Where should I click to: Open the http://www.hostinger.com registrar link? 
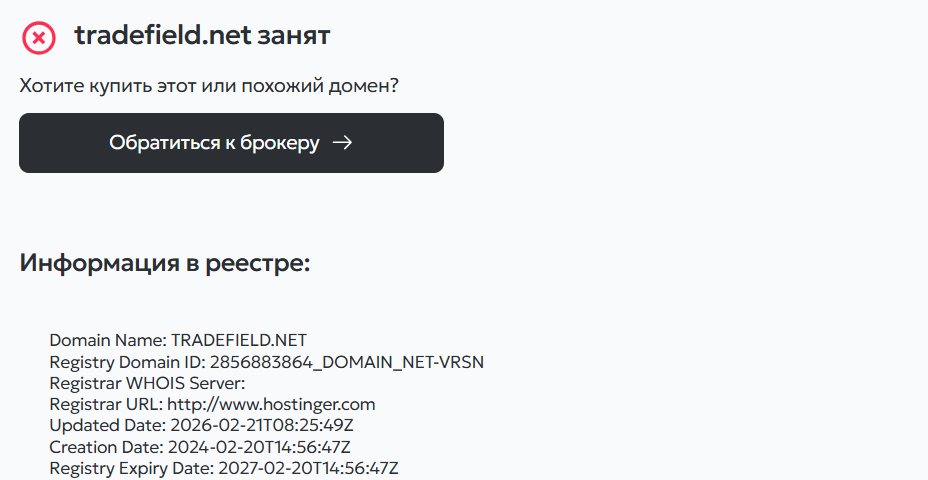(270, 404)
